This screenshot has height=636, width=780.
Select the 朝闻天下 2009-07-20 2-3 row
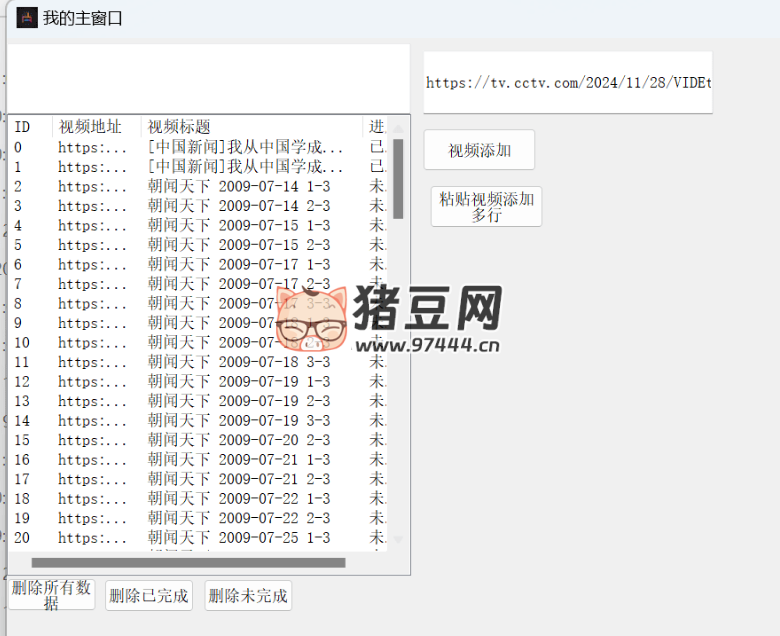pyautogui.click(x=200, y=440)
